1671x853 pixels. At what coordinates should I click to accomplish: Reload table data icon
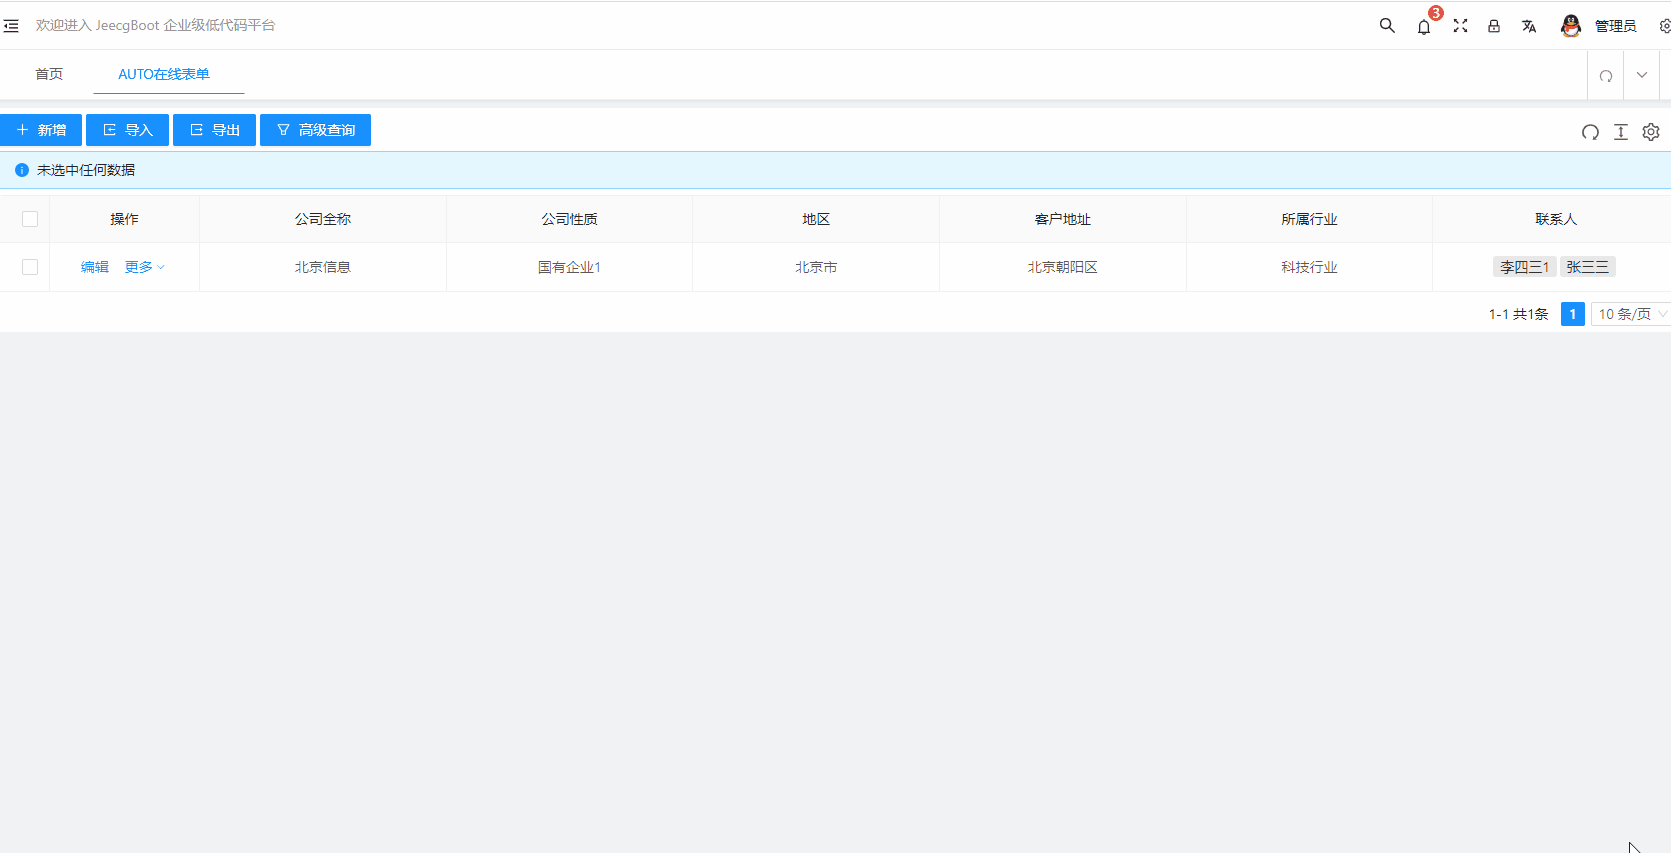coord(1590,132)
